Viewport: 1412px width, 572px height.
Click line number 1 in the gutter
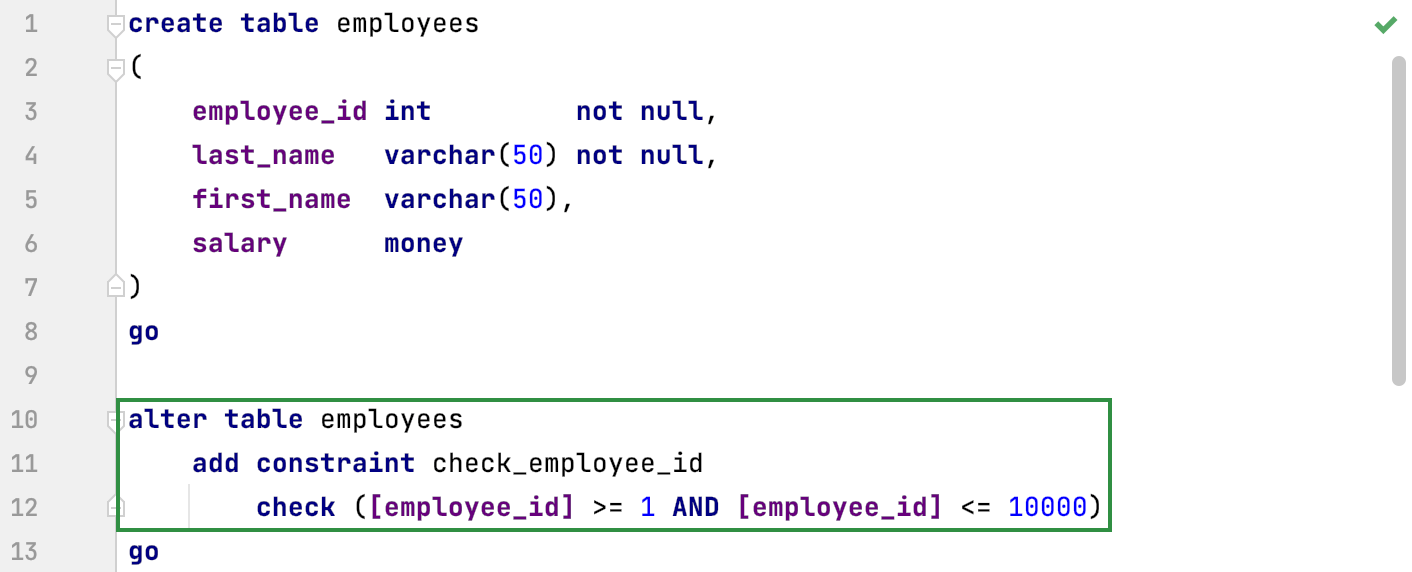click(x=30, y=23)
